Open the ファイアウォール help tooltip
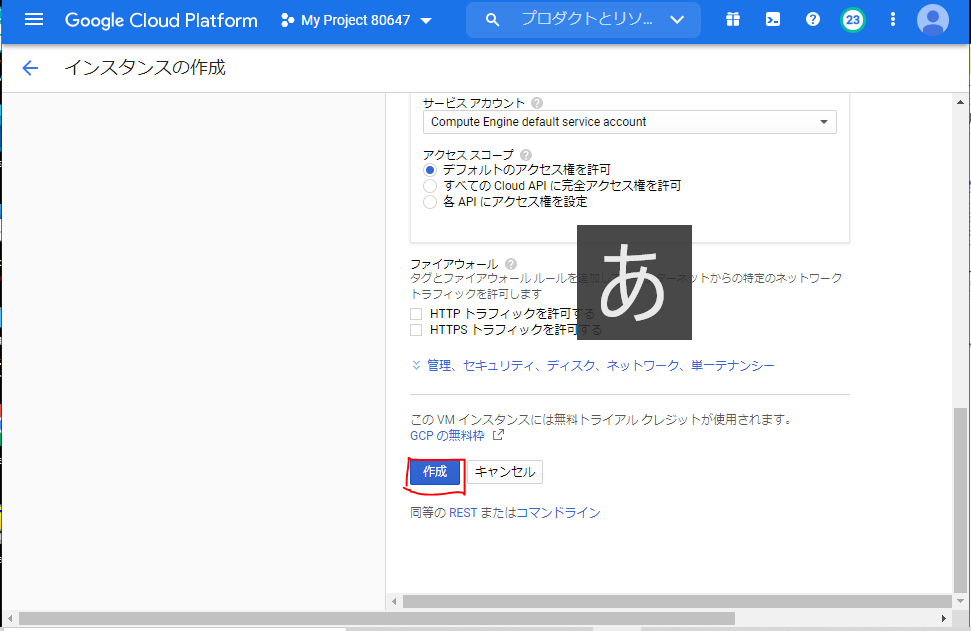The image size is (971, 631). point(510,263)
